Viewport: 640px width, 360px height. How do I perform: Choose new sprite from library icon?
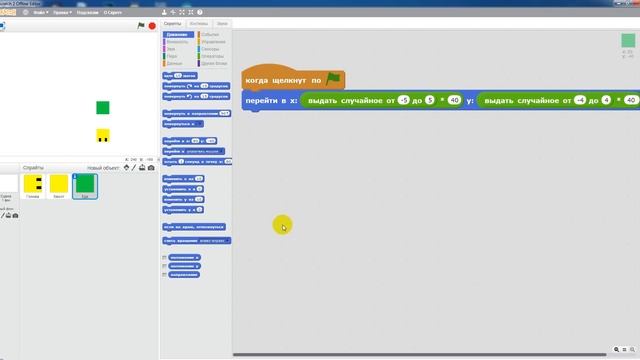click(x=126, y=168)
